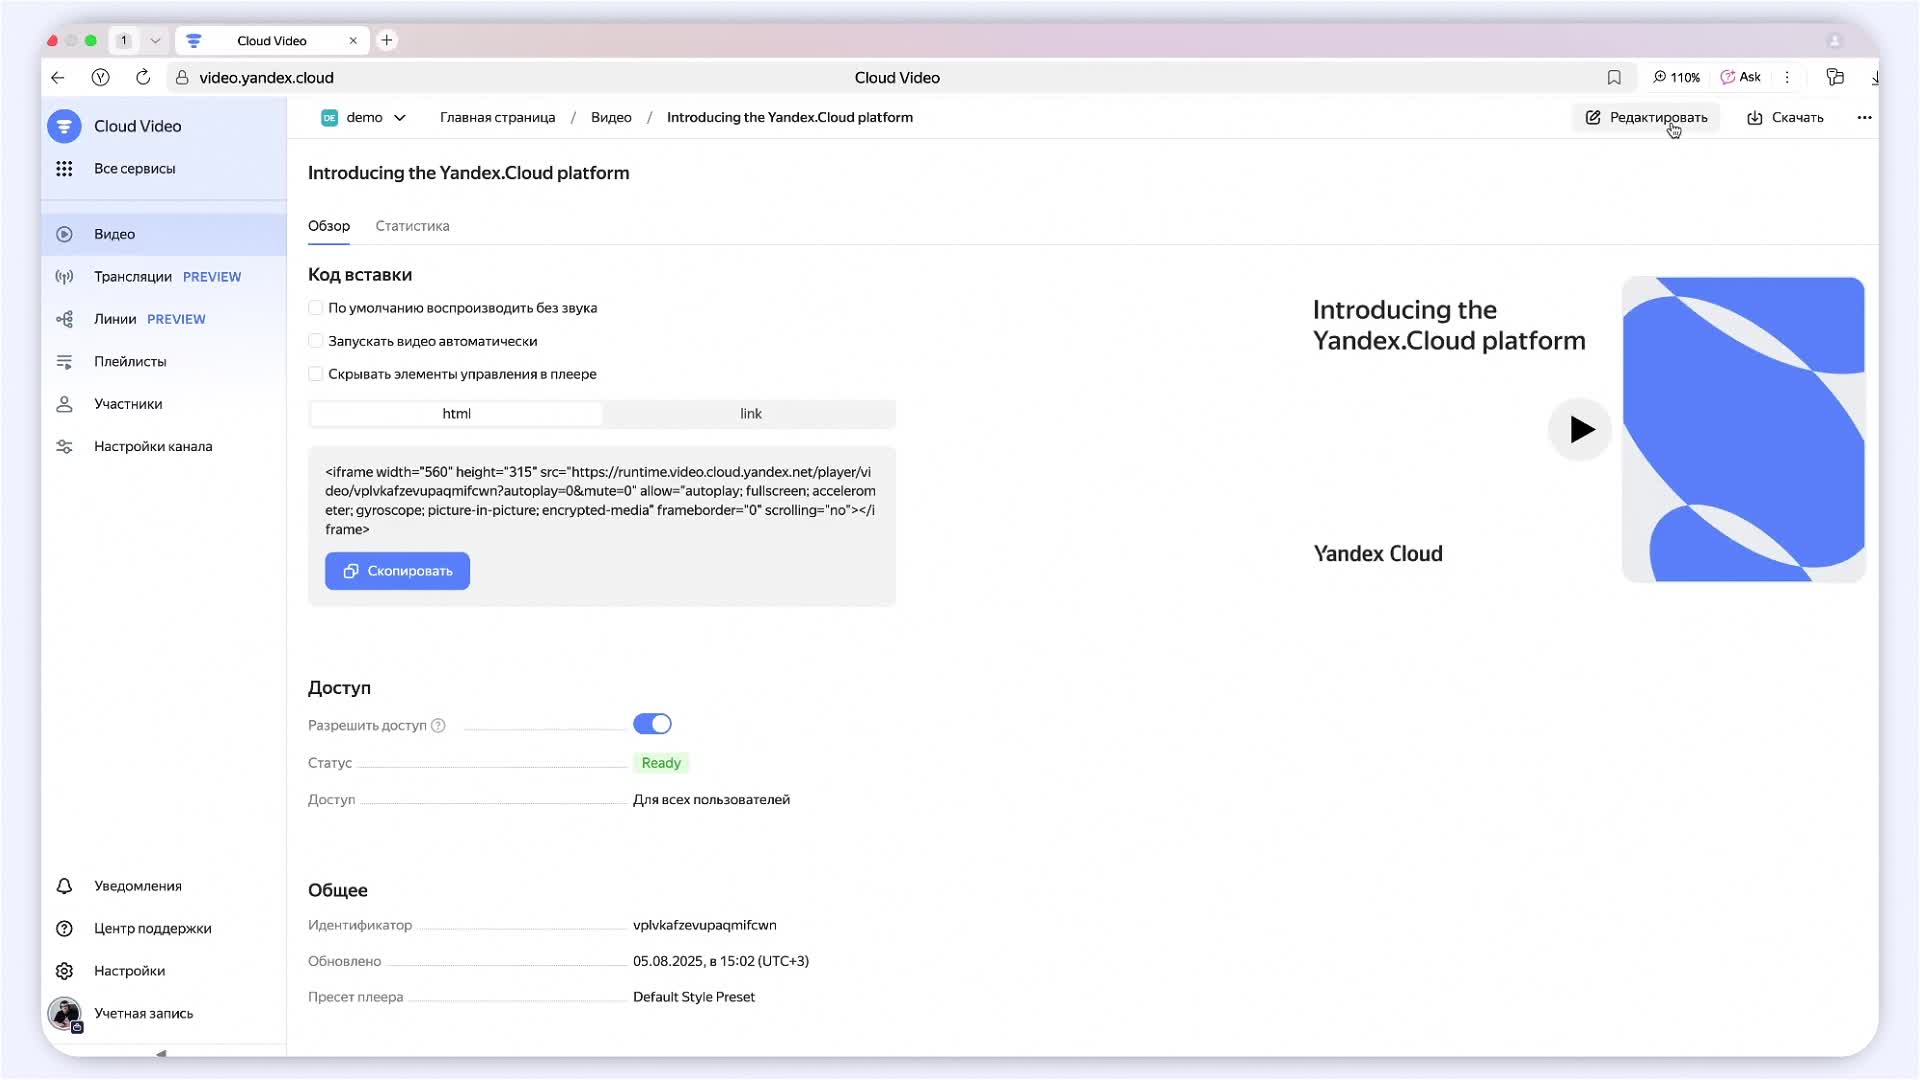Click the Уведомления bell icon
Viewport: 1920px width, 1080px height.
coord(64,886)
